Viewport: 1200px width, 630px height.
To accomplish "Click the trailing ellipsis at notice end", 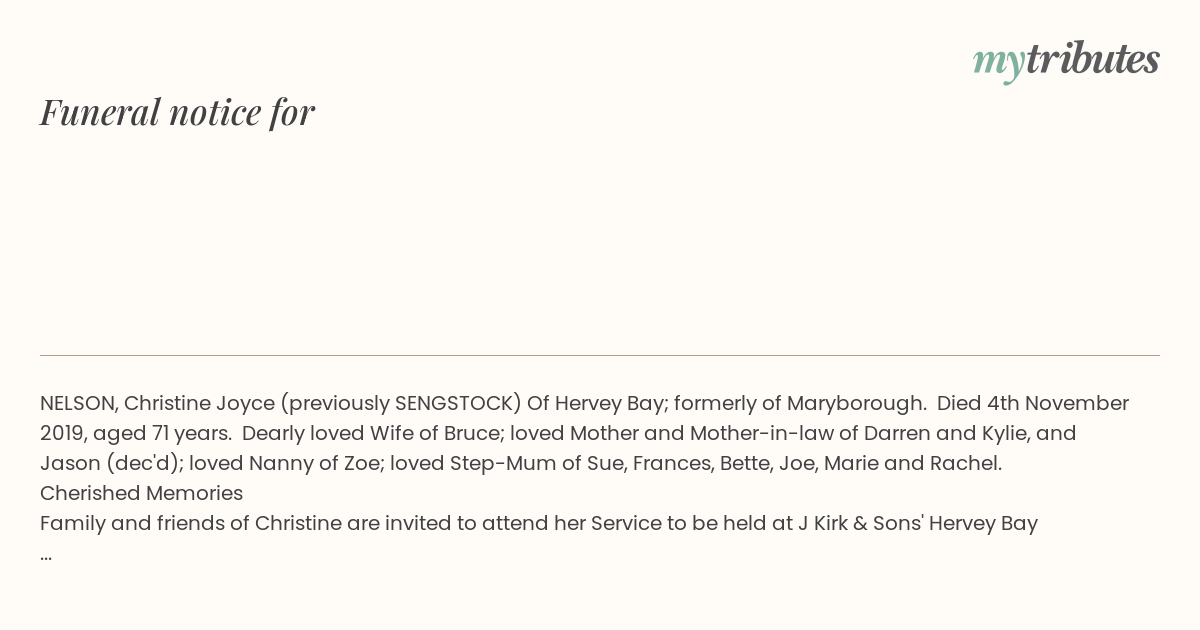I will point(46,554).
